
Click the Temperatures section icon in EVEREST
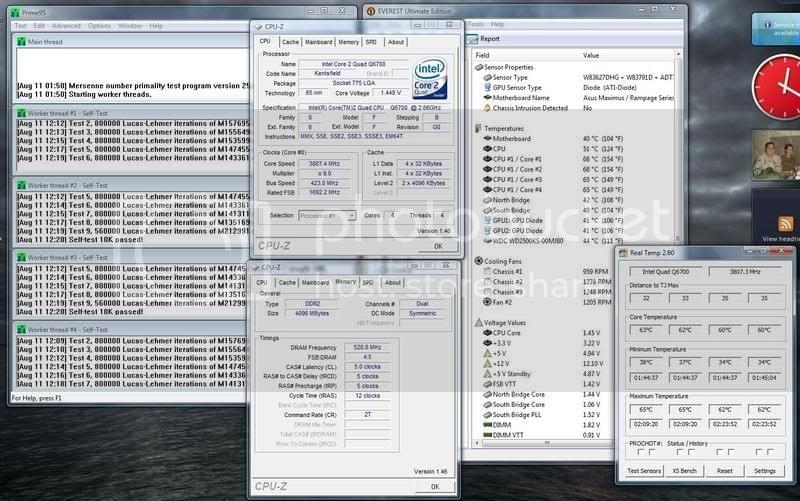[x=477, y=128]
